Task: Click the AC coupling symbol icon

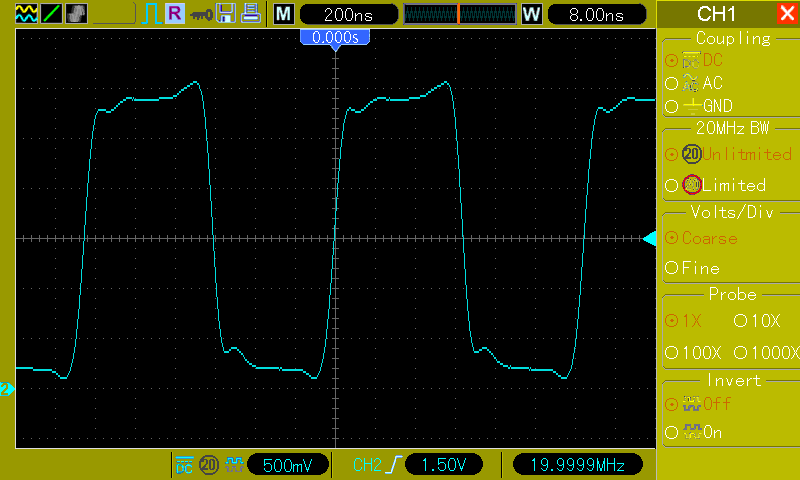Action: pyautogui.click(x=690, y=83)
